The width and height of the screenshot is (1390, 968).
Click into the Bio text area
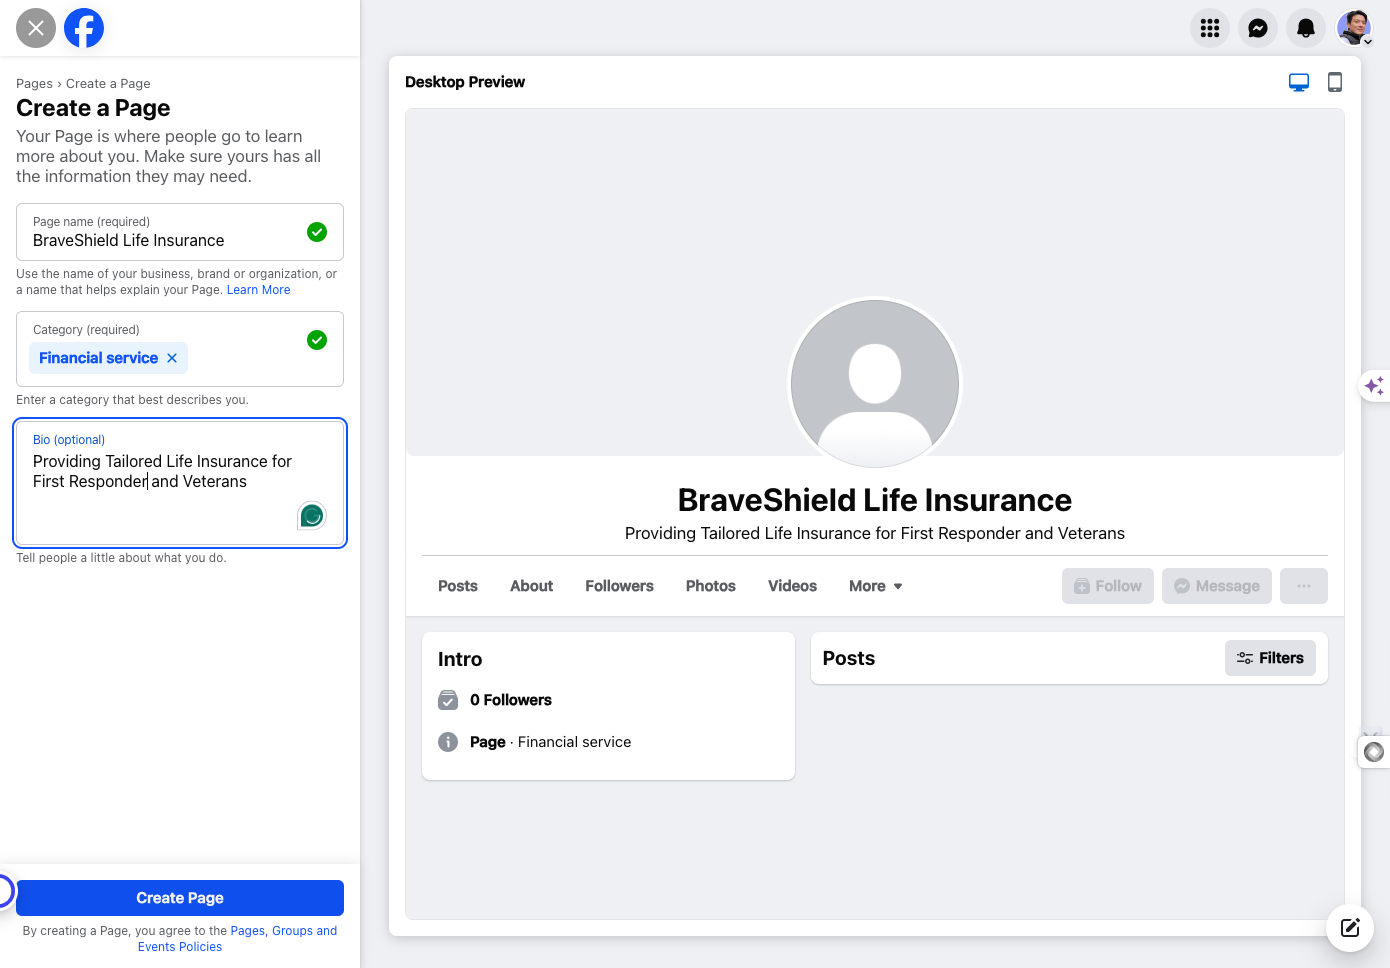pos(180,483)
